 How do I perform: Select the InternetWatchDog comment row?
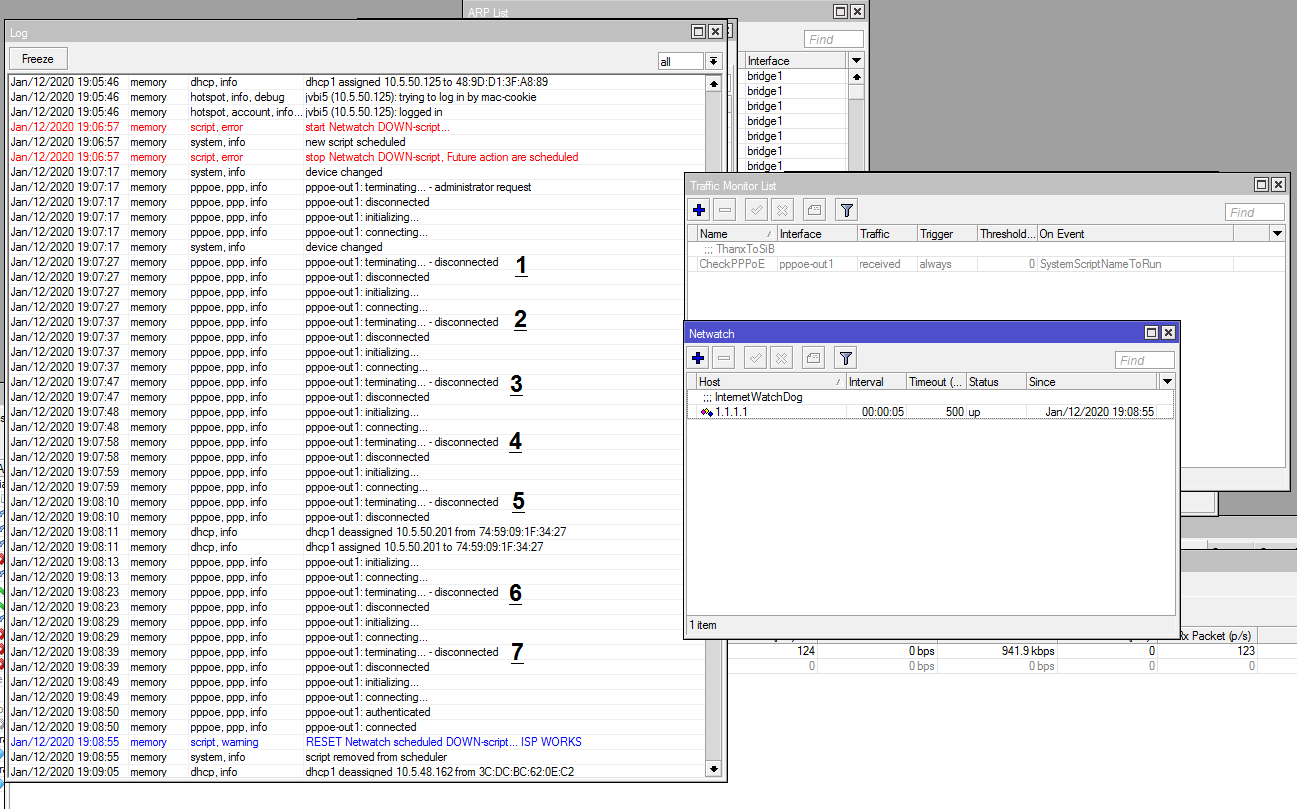[x=930, y=397]
